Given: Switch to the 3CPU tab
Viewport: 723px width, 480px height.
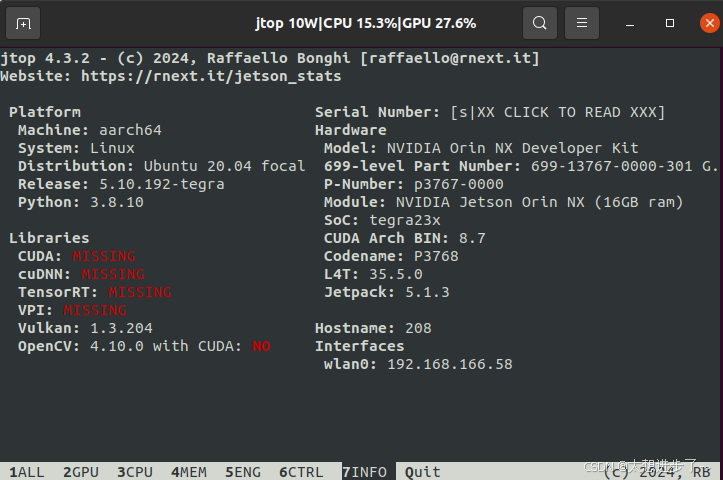Looking at the screenshot, I should pos(135,472).
